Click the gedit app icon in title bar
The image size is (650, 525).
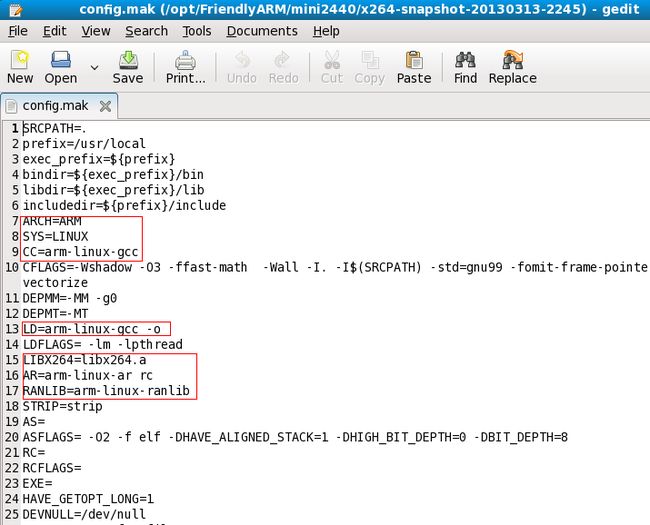click(16, 9)
